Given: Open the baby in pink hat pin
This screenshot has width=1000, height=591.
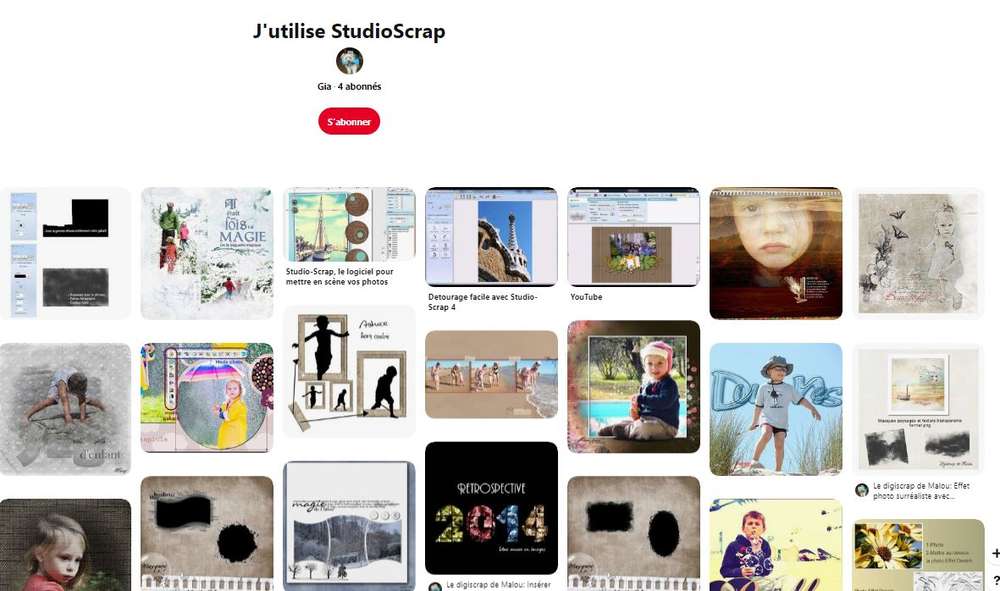Looking at the screenshot, I should click(x=633, y=386).
